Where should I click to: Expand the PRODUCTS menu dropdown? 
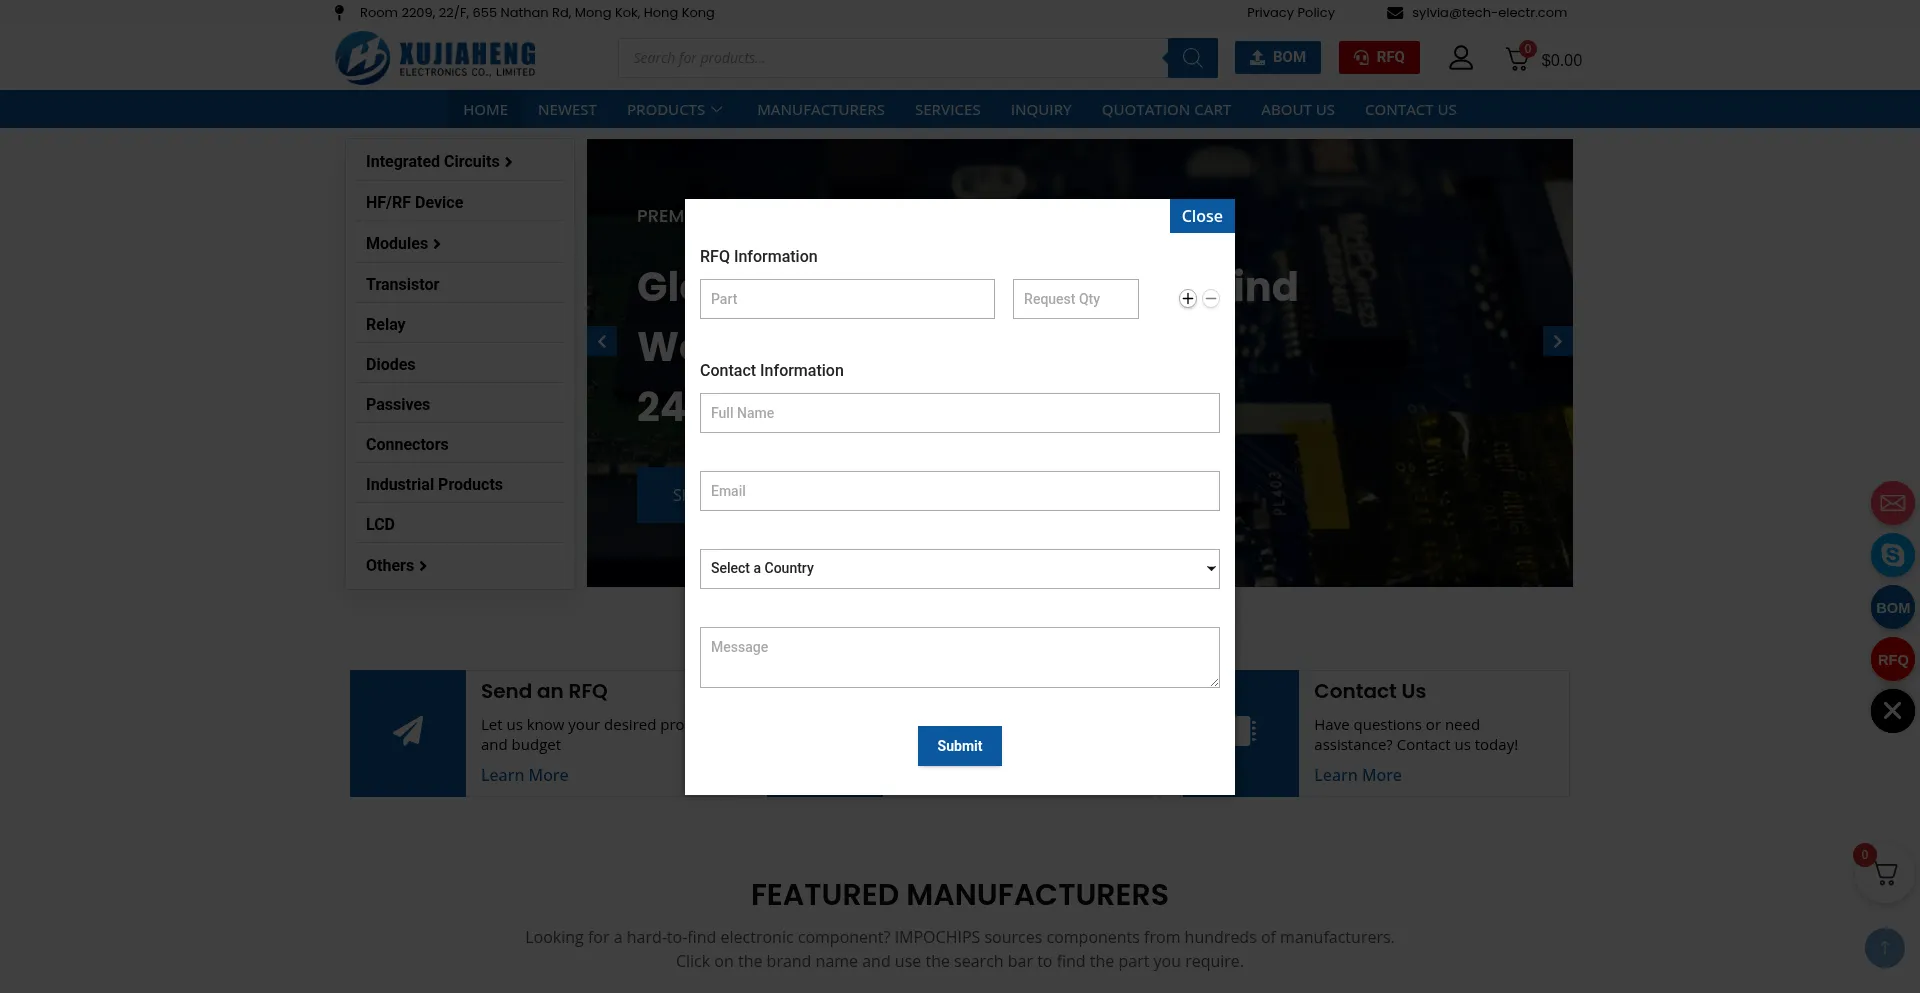pyautogui.click(x=675, y=110)
